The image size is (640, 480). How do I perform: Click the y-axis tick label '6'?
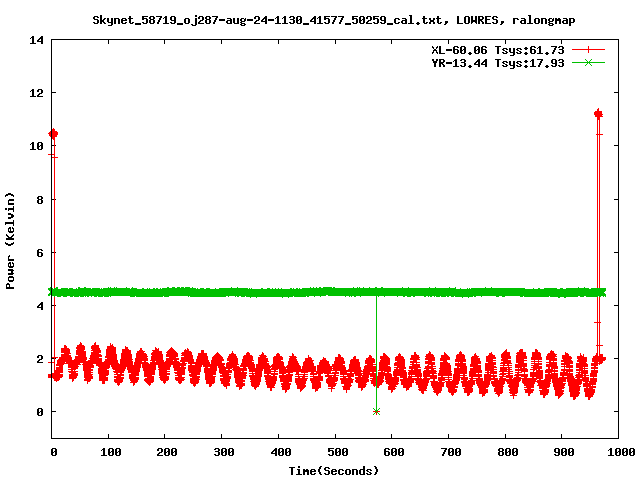point(40,253)
